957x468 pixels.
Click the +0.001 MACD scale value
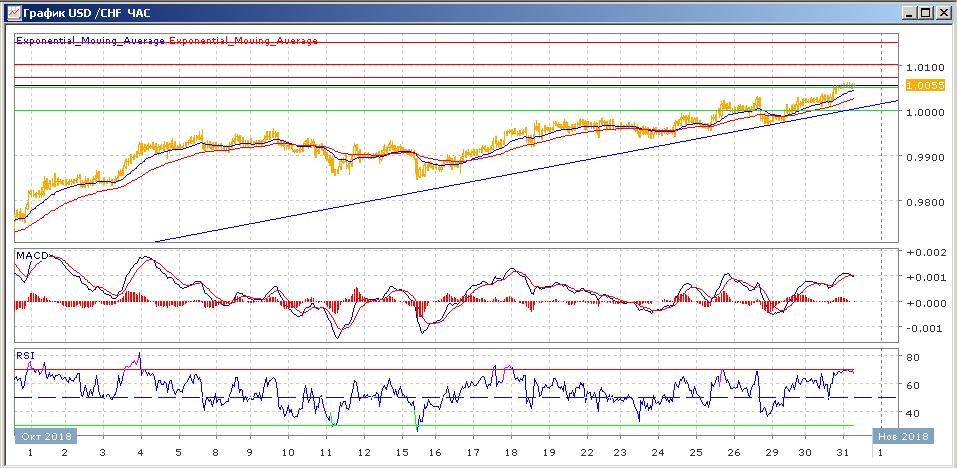(x=928, y=278)
